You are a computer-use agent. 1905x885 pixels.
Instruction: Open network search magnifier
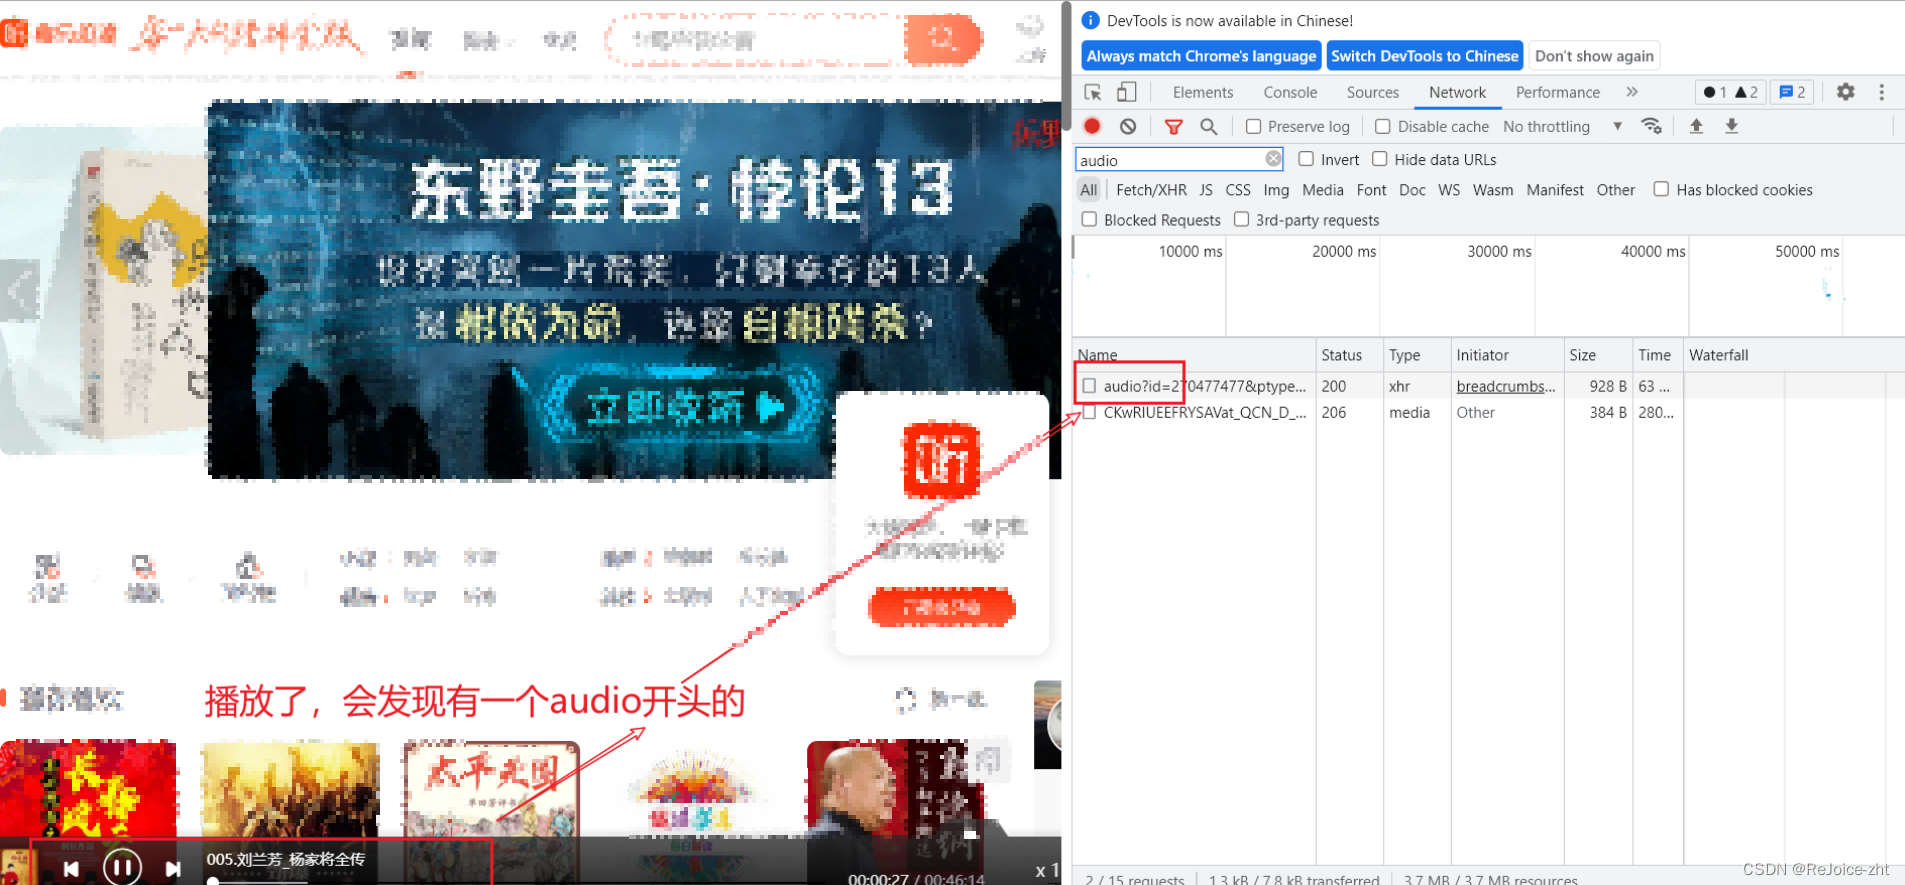click(x=1209, y=127)
